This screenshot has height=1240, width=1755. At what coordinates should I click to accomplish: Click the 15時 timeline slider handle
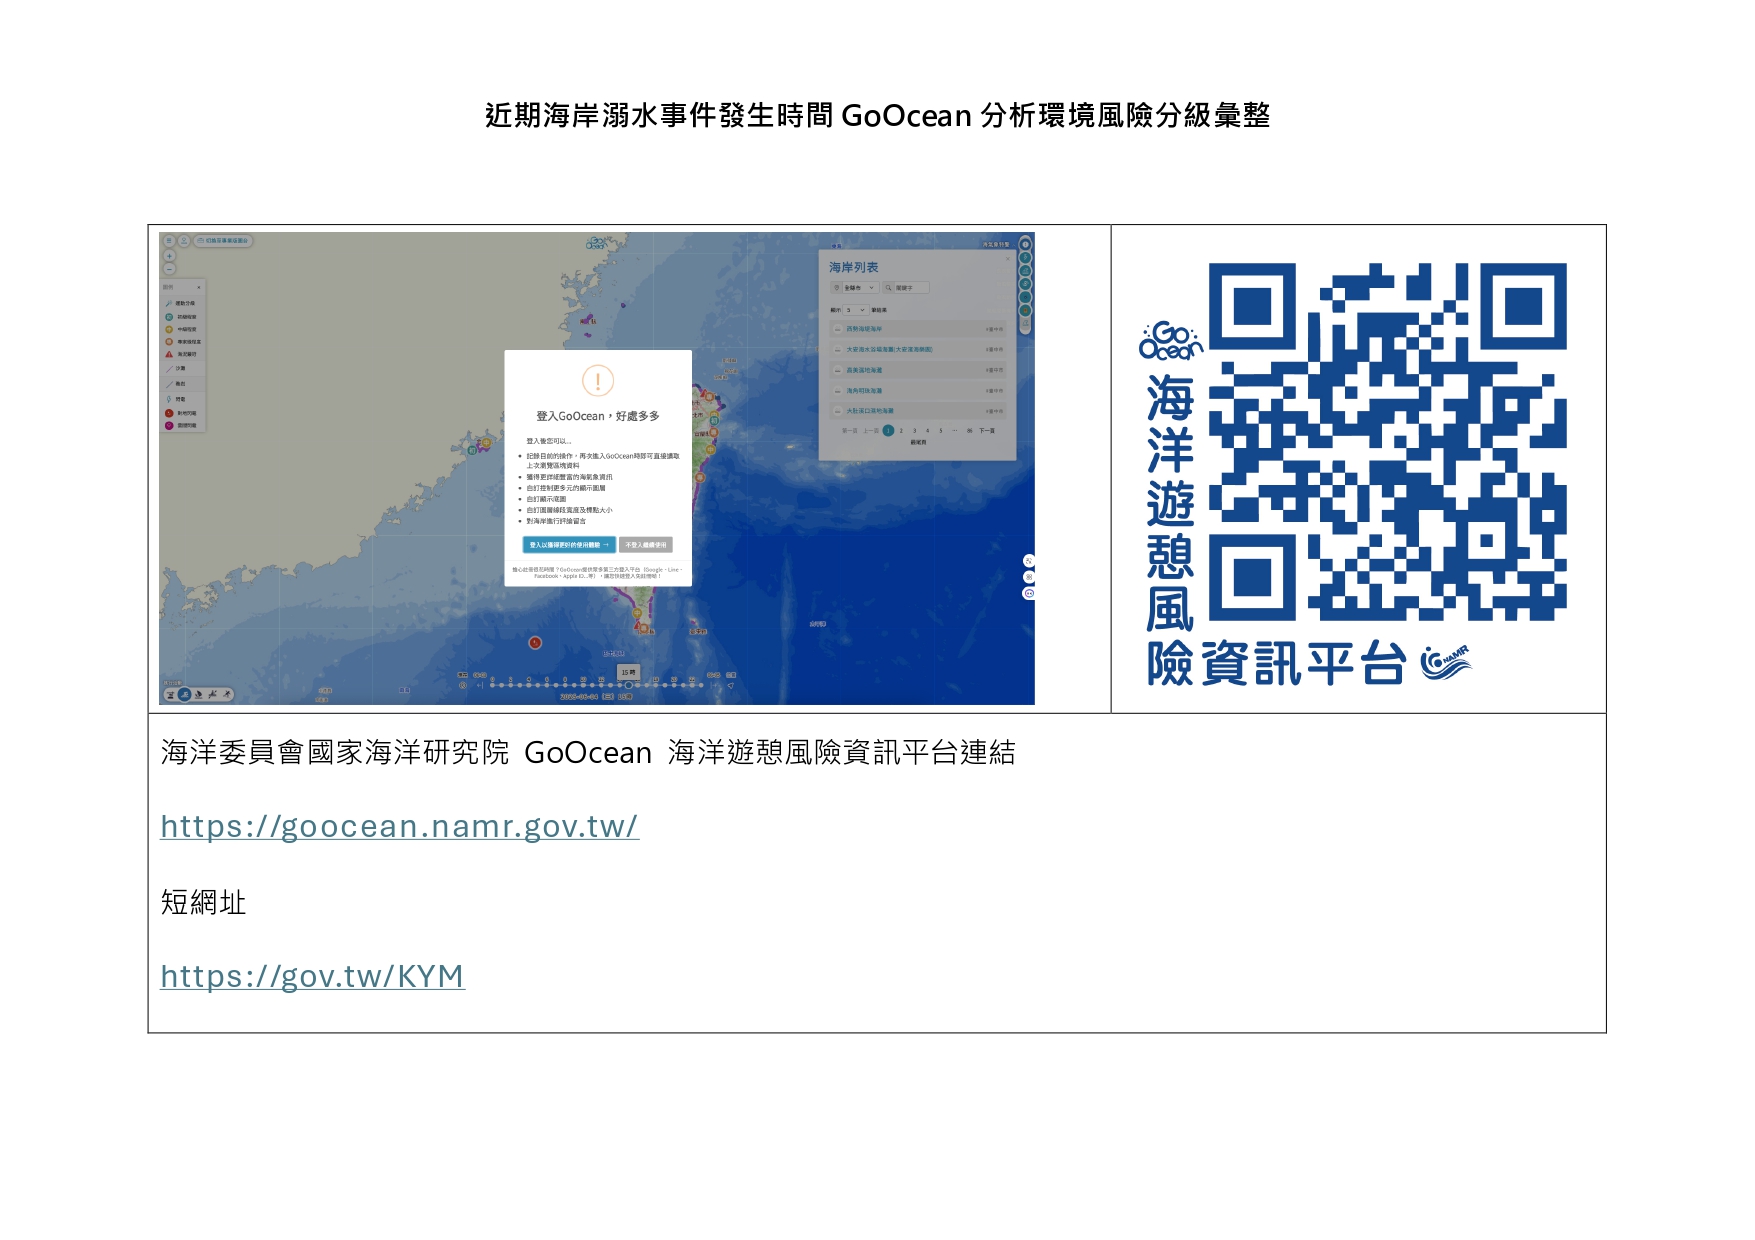pyautogui.click(x=627, y=684)
